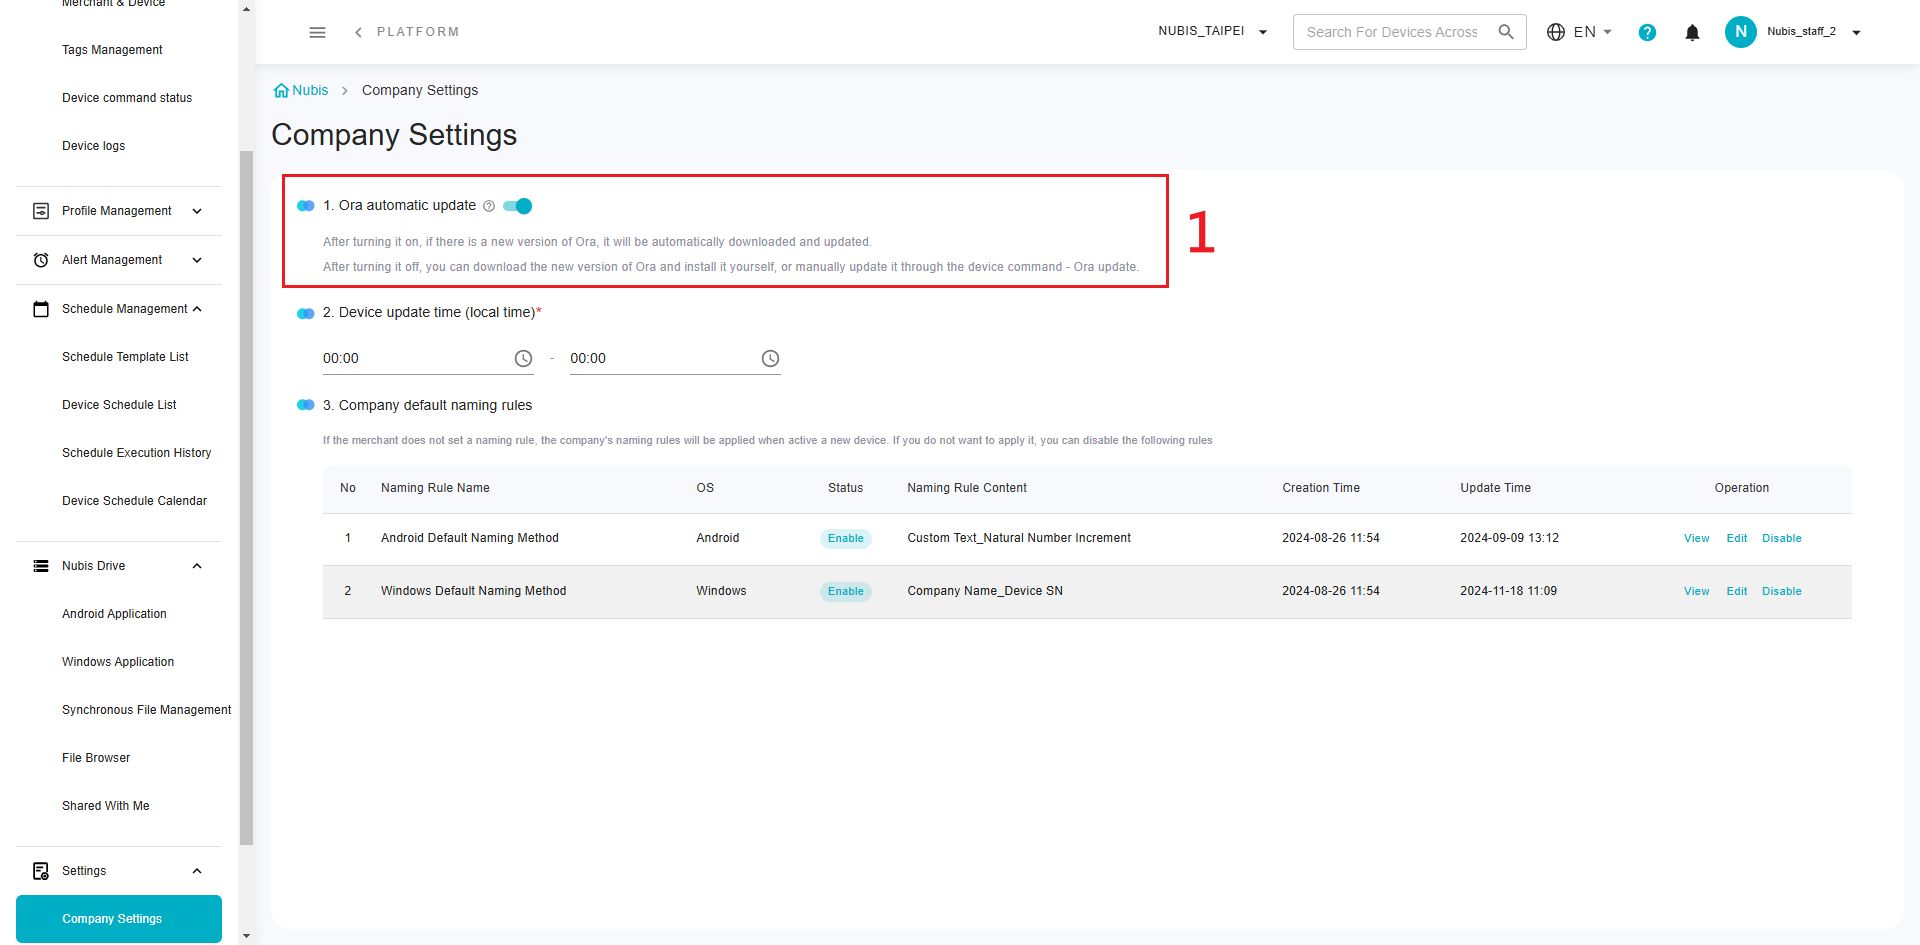Screen dimensions: 1920x945
Task: Click the 2024-11-18 11:09 update time cell
Action: coord(1508,591)
